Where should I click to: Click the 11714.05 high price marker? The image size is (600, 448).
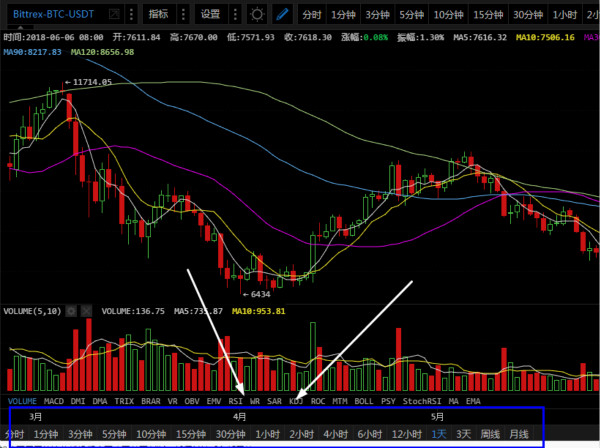pyautogui.click(x=91, y=83)
